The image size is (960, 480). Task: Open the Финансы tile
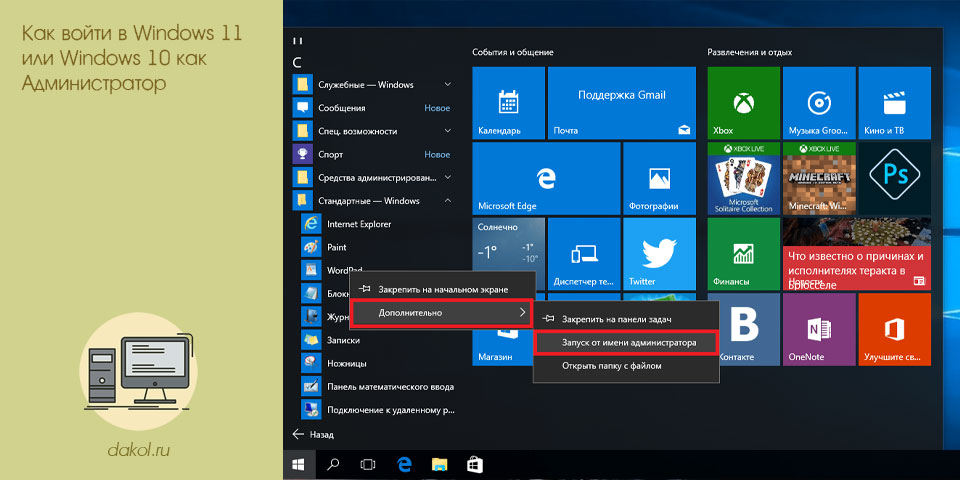(x=743, y=253)
